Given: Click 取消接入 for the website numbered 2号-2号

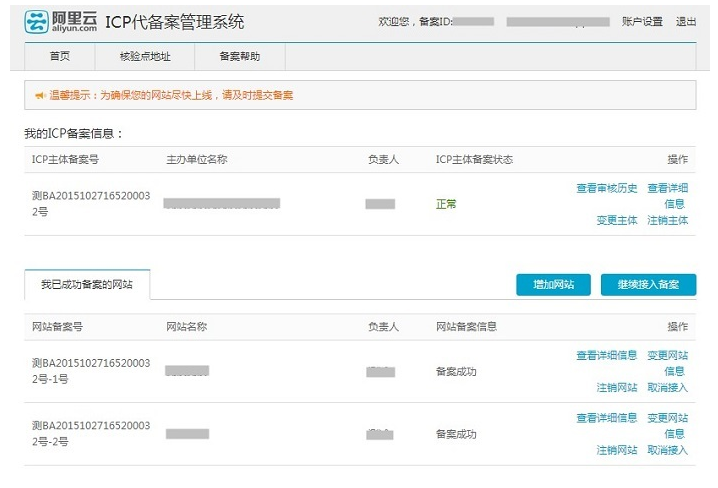Looking at the screenshot, I should pyautogui.click(x=667, y=450).
